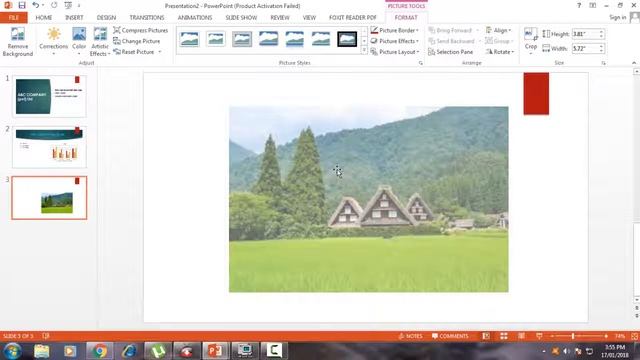Open the Windows Start button
This screenshot has height=360, width=640.
pos(12,351)
